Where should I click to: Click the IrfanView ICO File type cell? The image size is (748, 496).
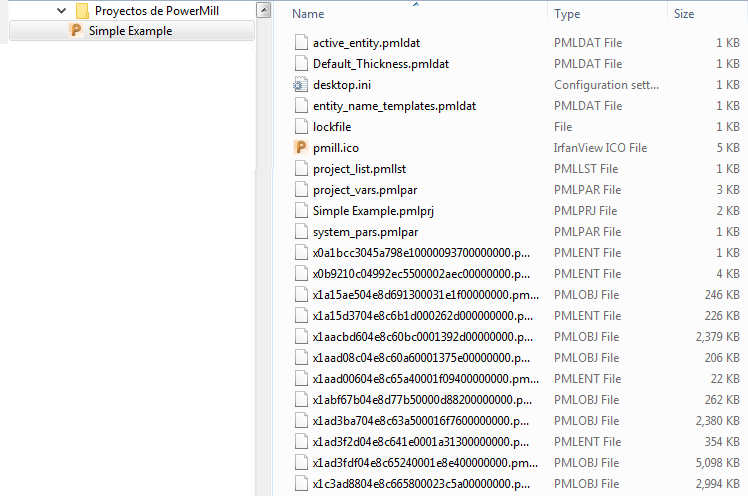[600, 148]
